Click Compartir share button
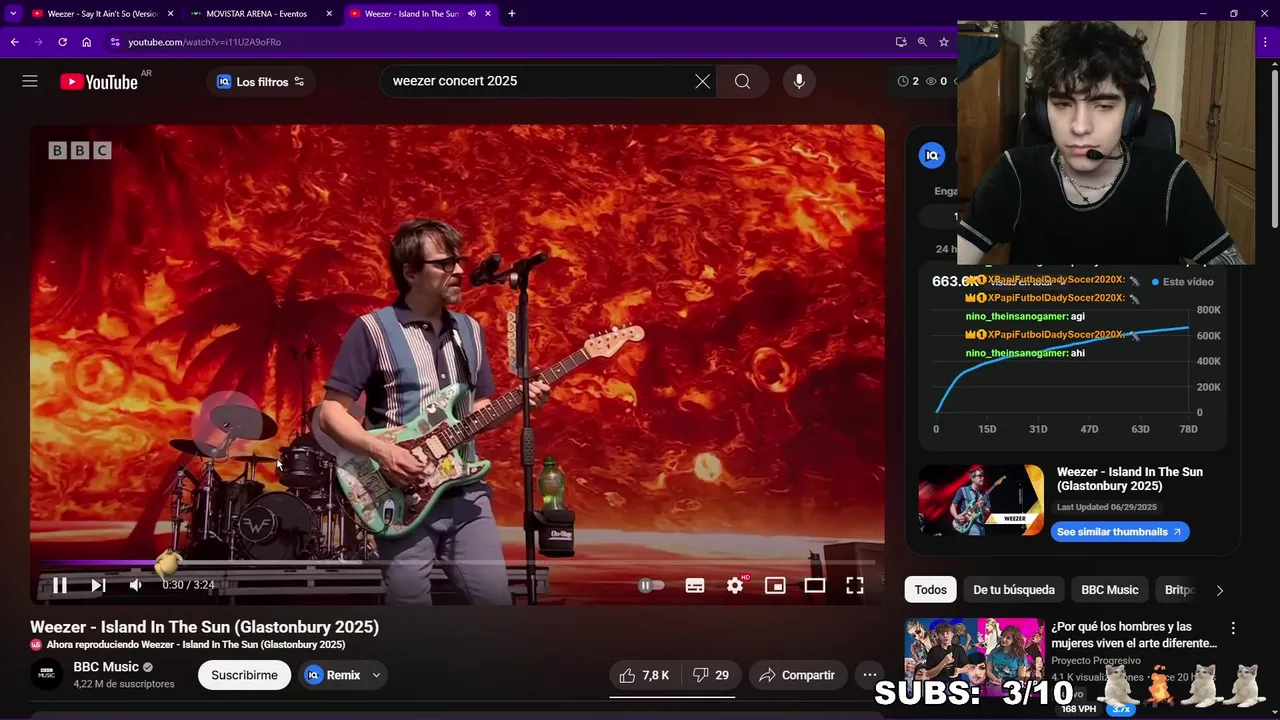The height and width of the screenshot is (720, 1280). (797, 675)
